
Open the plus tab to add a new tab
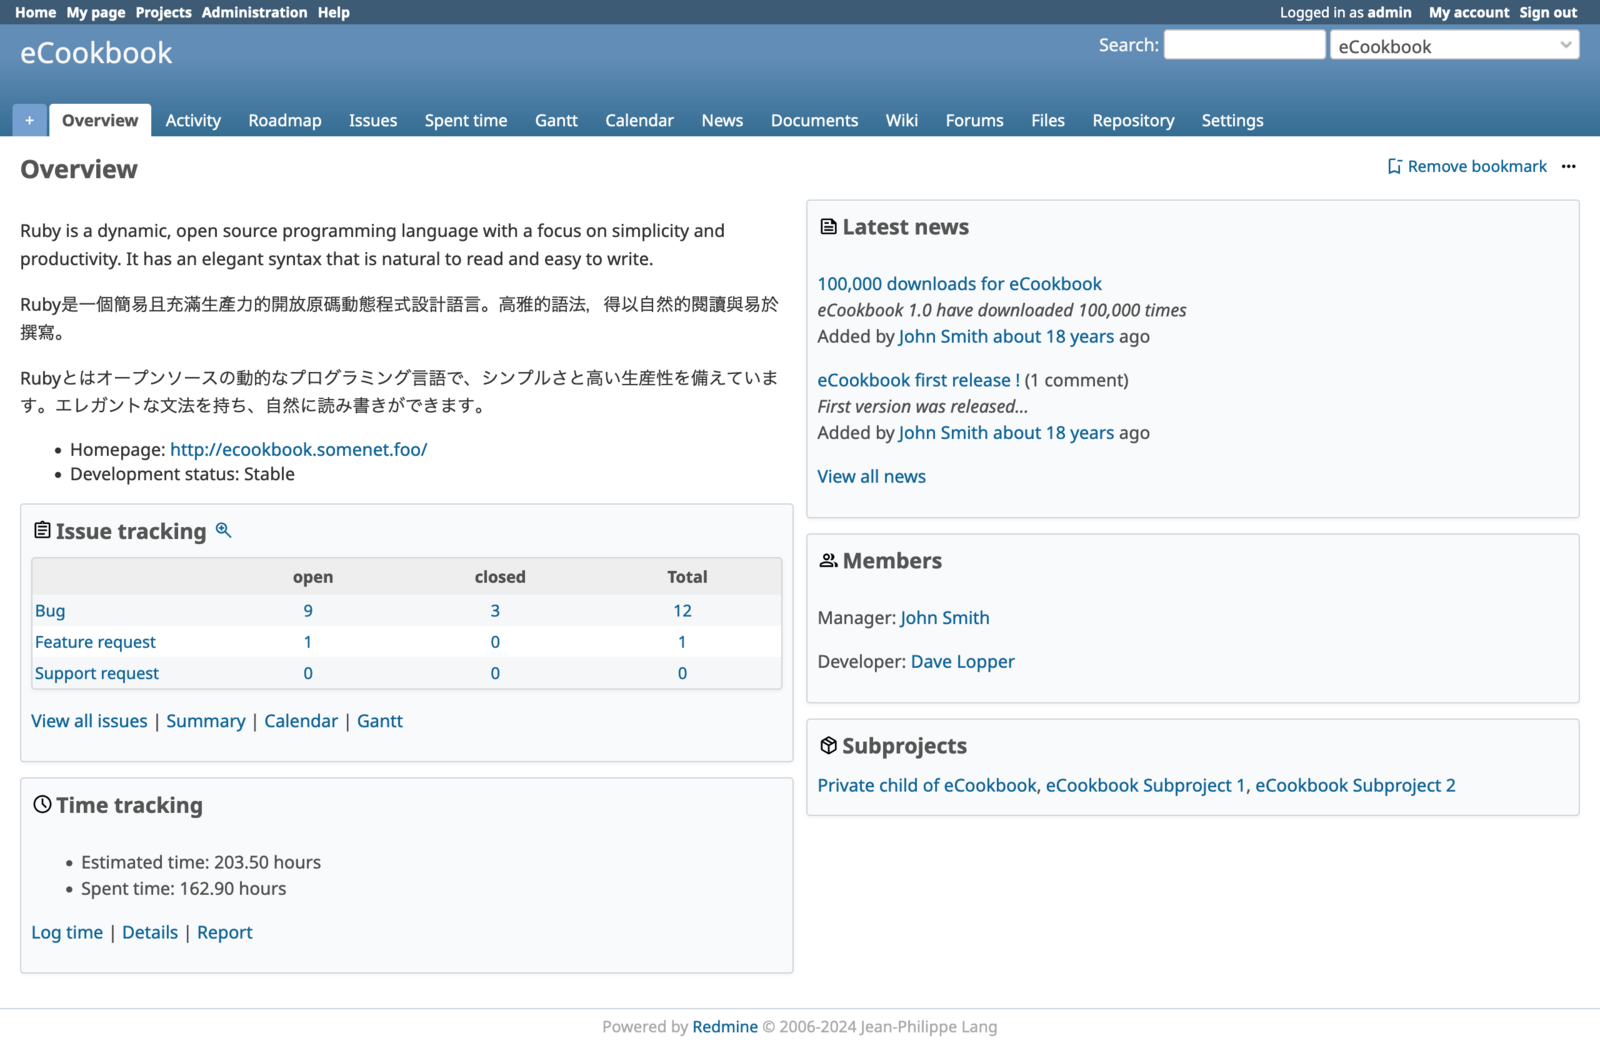29,119
